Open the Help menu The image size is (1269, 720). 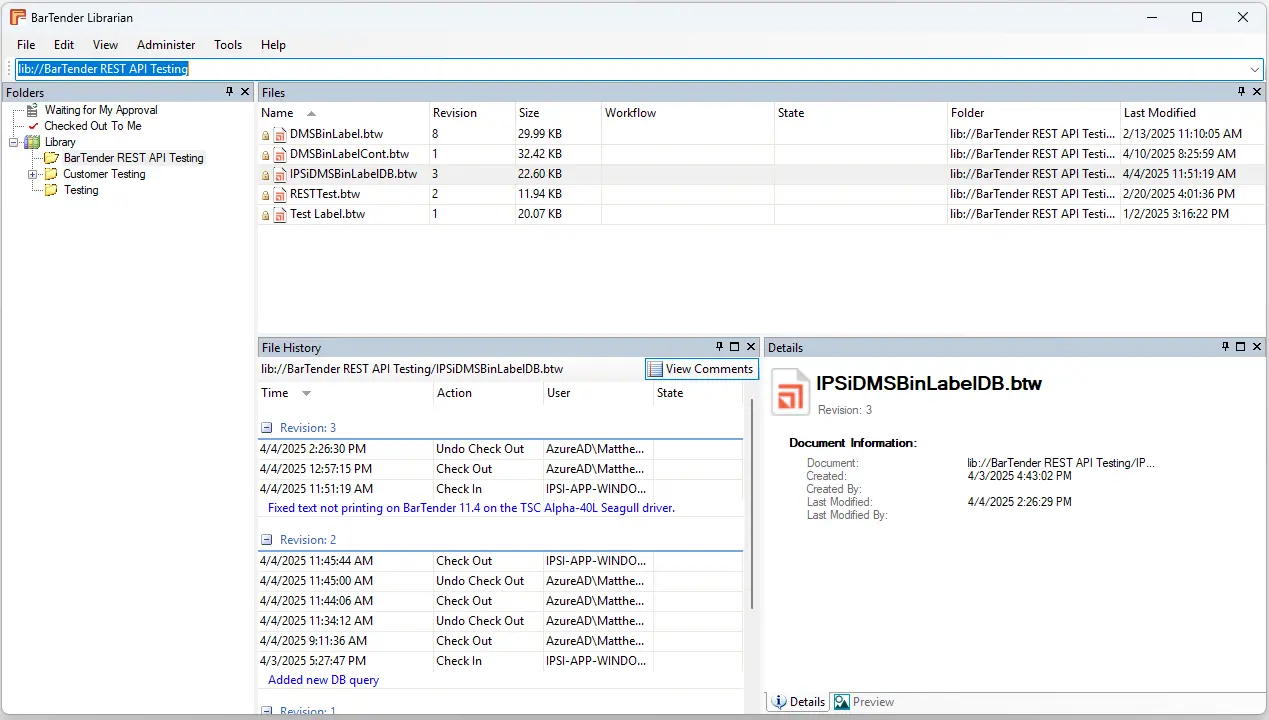(273, 45)
